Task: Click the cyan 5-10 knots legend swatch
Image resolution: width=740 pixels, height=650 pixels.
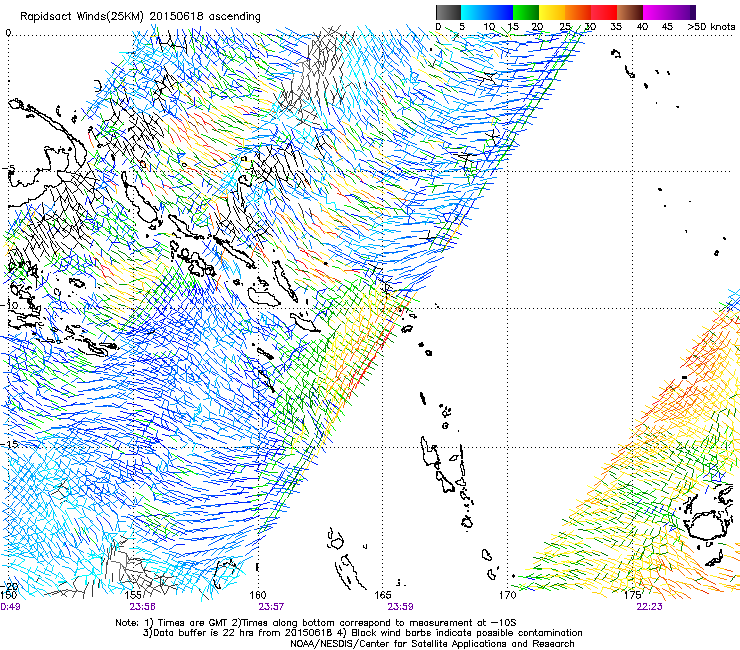Action: click(474, 12)
